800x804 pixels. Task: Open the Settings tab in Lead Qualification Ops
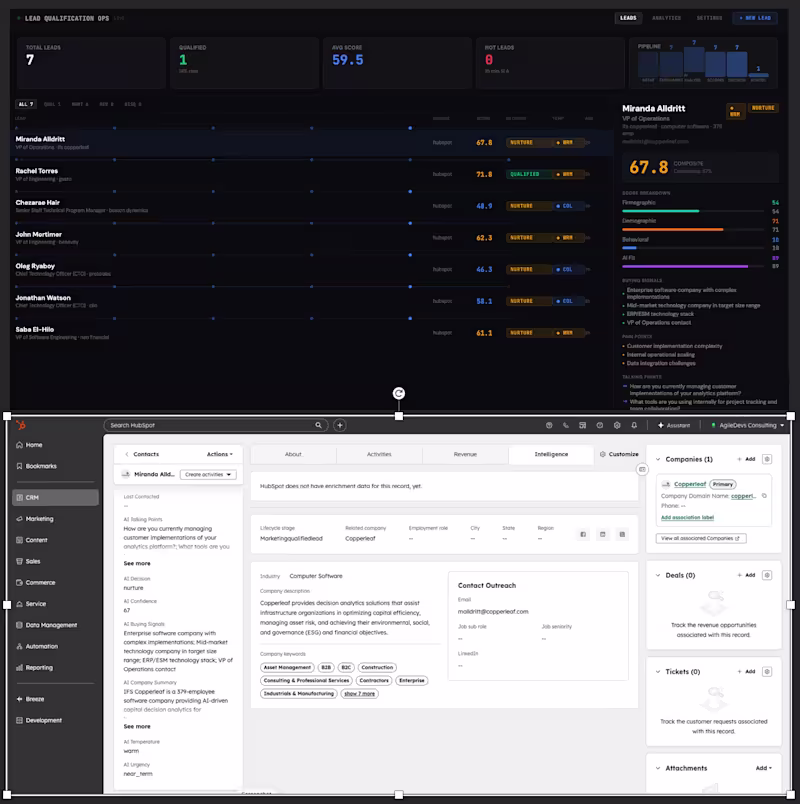pyautogui.click(x=709, y=18)
